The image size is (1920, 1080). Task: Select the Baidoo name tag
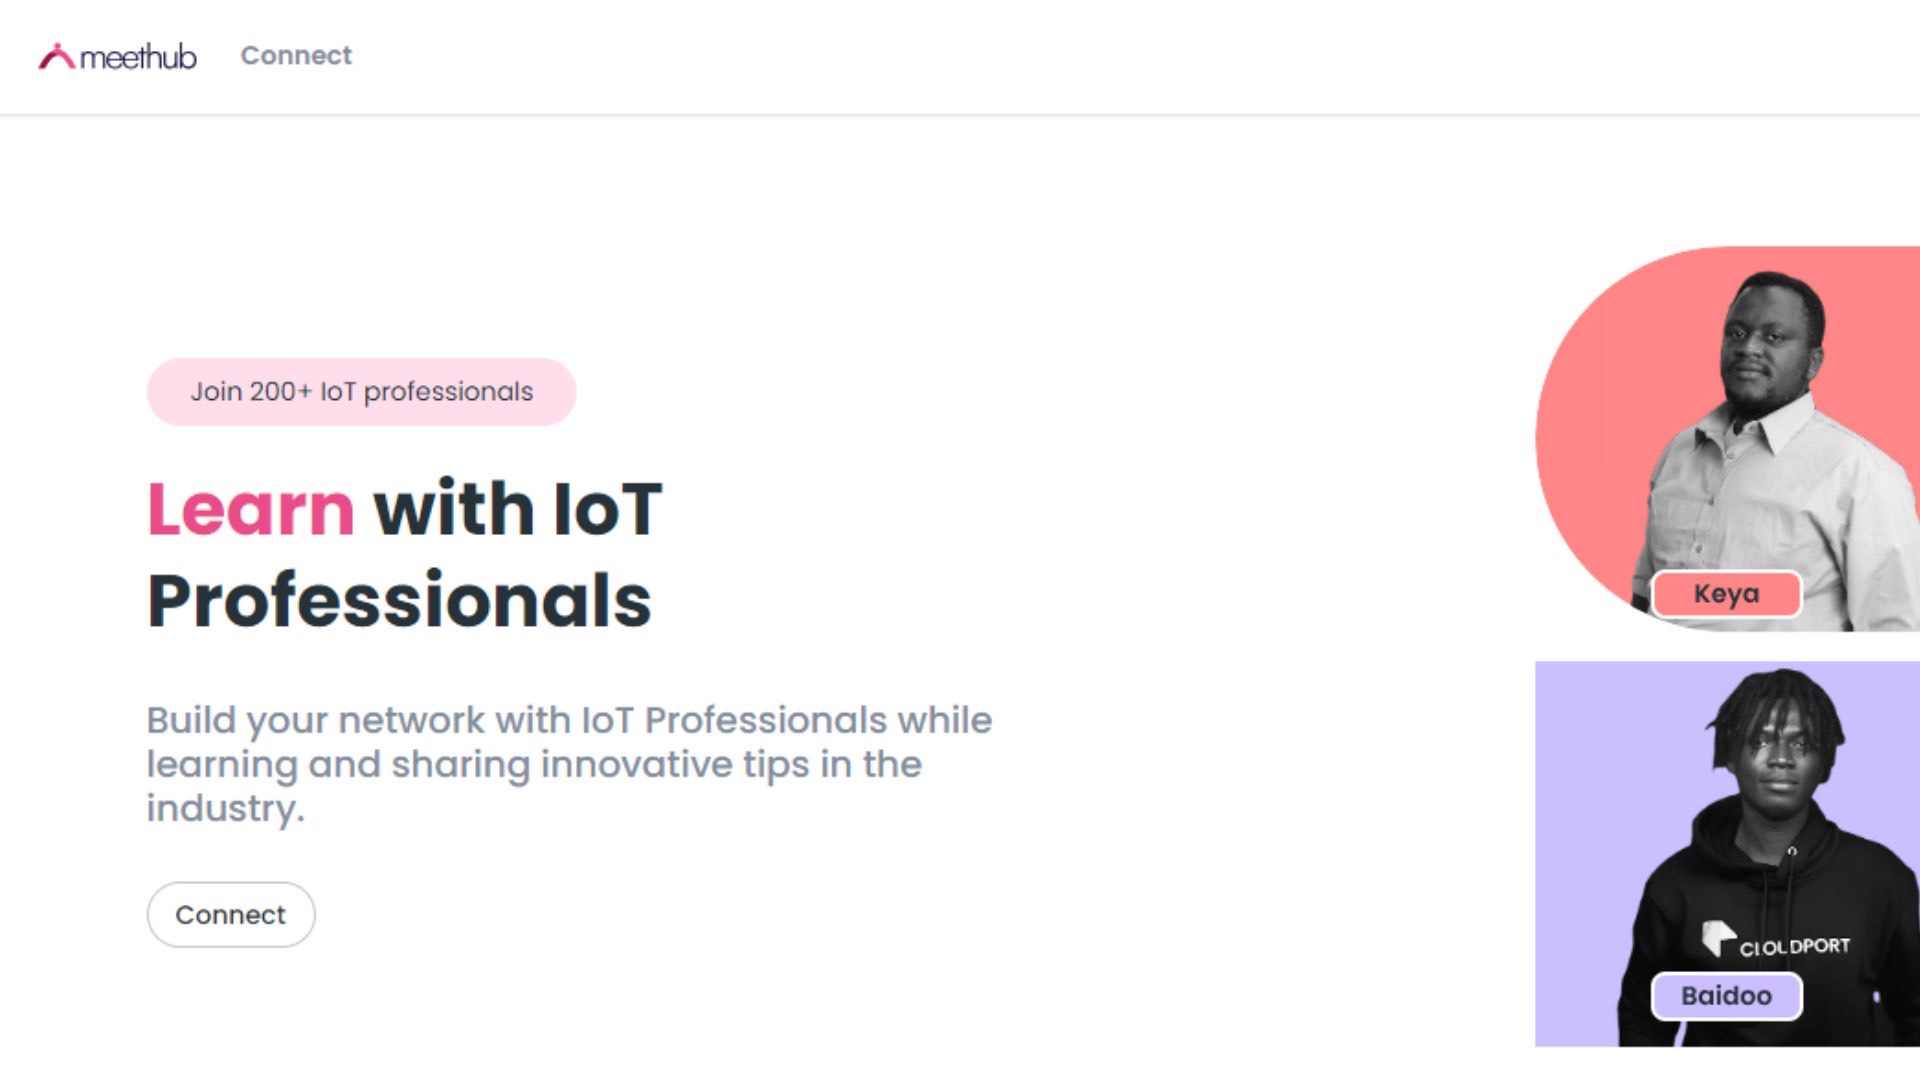(x=1726, y=996)
